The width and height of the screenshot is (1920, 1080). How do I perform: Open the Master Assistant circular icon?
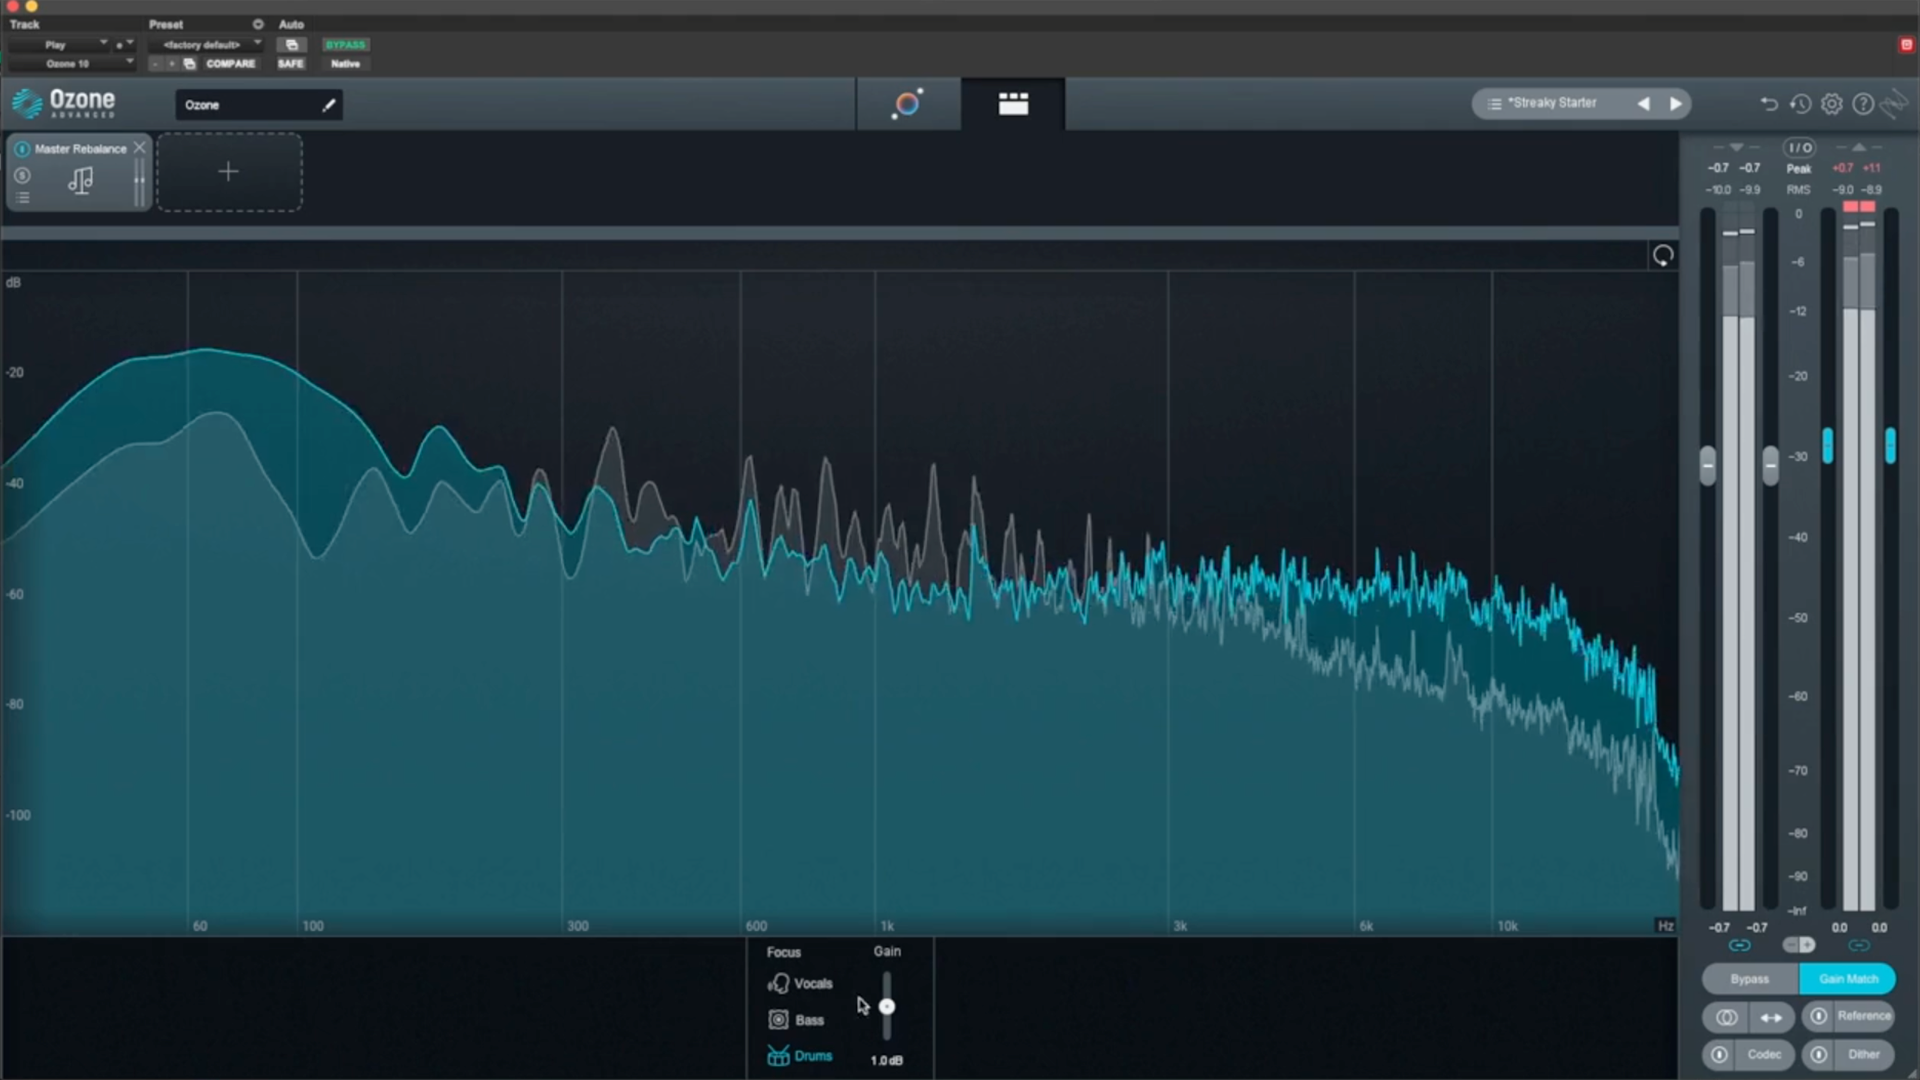point(907,104)
